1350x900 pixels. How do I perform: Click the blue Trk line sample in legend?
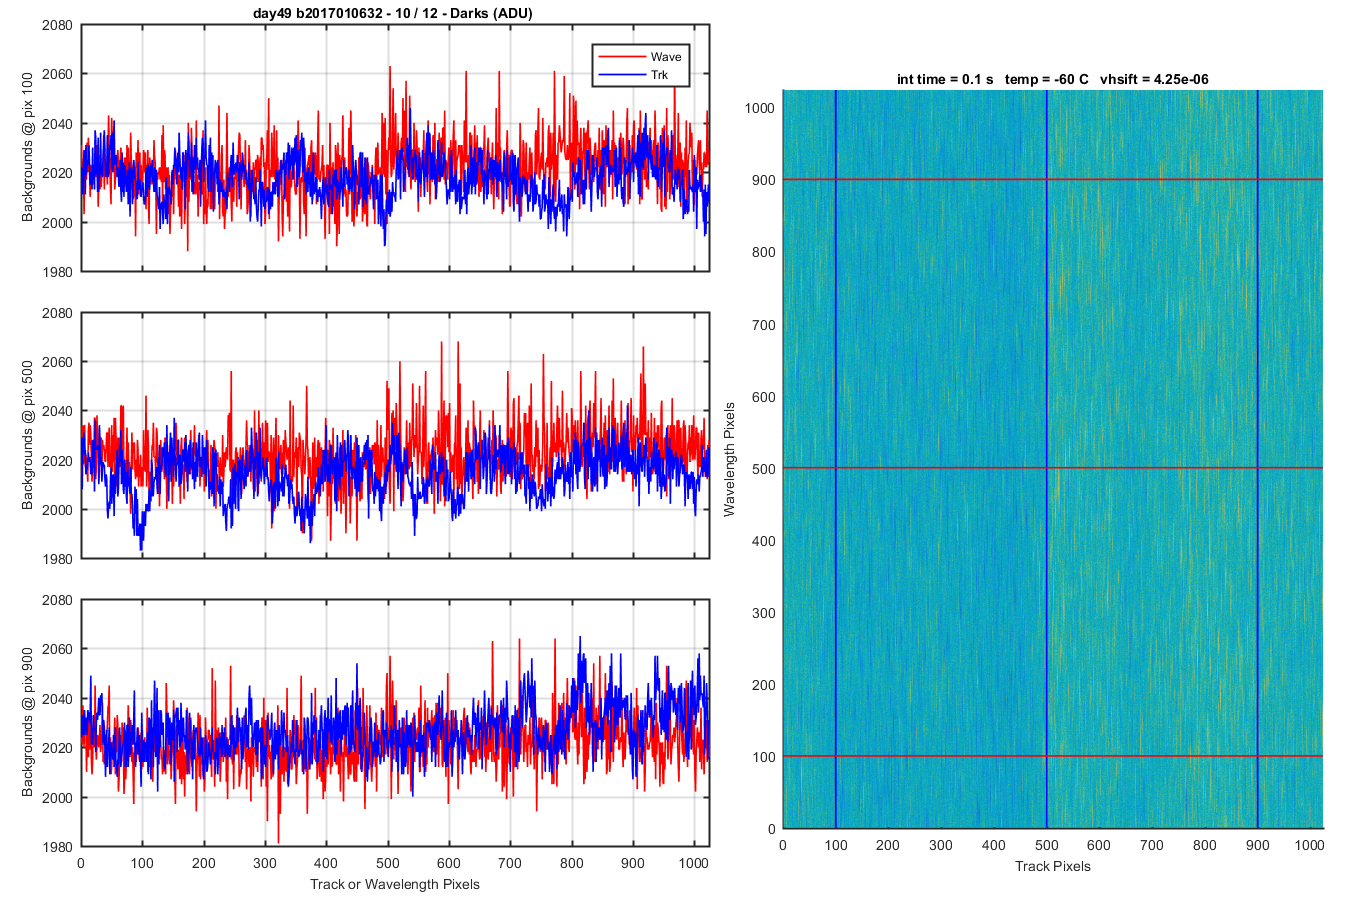[x=620, y=75]
